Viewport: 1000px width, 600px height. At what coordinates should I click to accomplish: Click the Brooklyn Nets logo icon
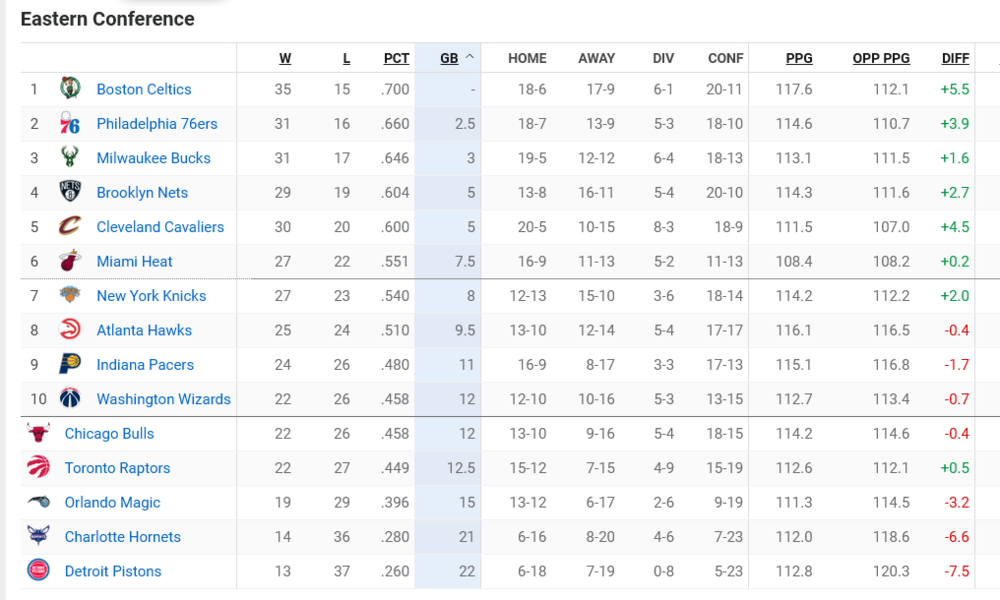pos(70,191)
